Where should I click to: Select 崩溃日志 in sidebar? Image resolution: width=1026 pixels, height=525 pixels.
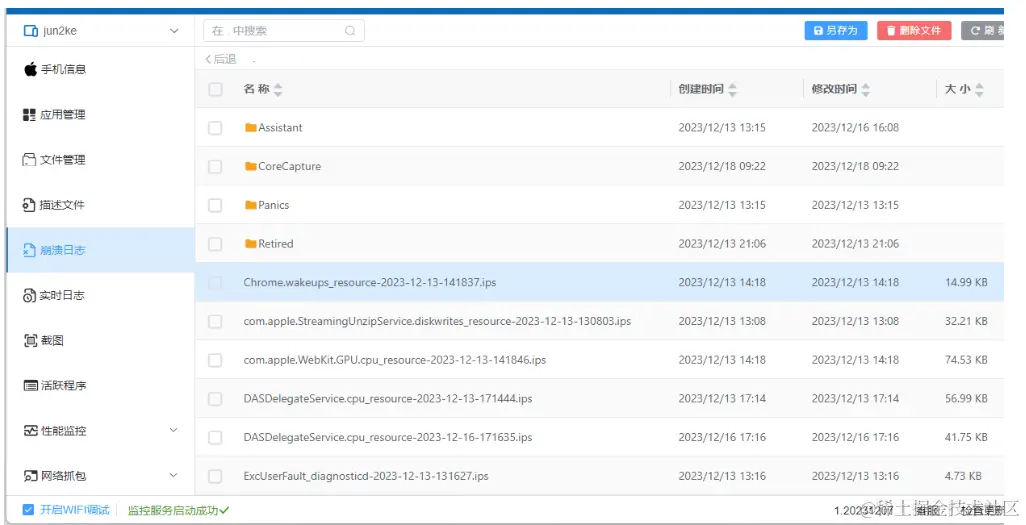pos(100,250)
